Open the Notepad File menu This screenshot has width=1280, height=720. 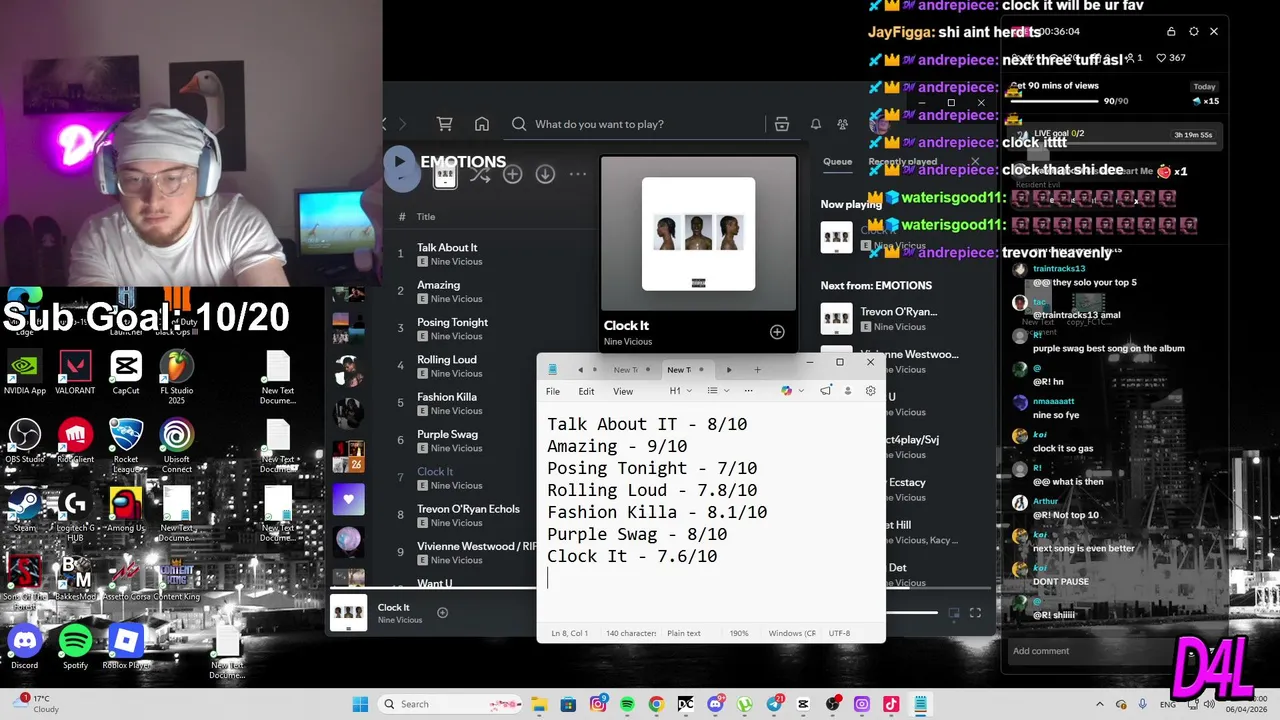pos(553,391)
